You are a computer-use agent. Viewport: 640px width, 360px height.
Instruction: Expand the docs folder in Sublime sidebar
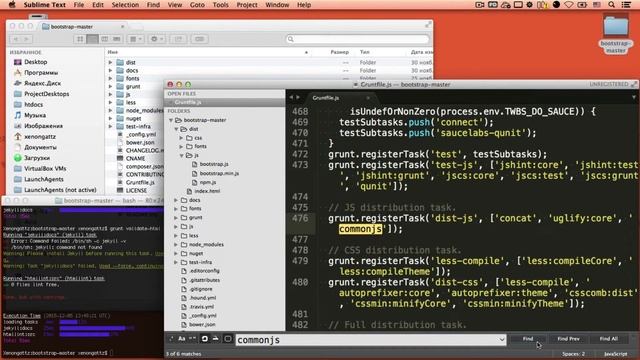(x=176, y=200)
